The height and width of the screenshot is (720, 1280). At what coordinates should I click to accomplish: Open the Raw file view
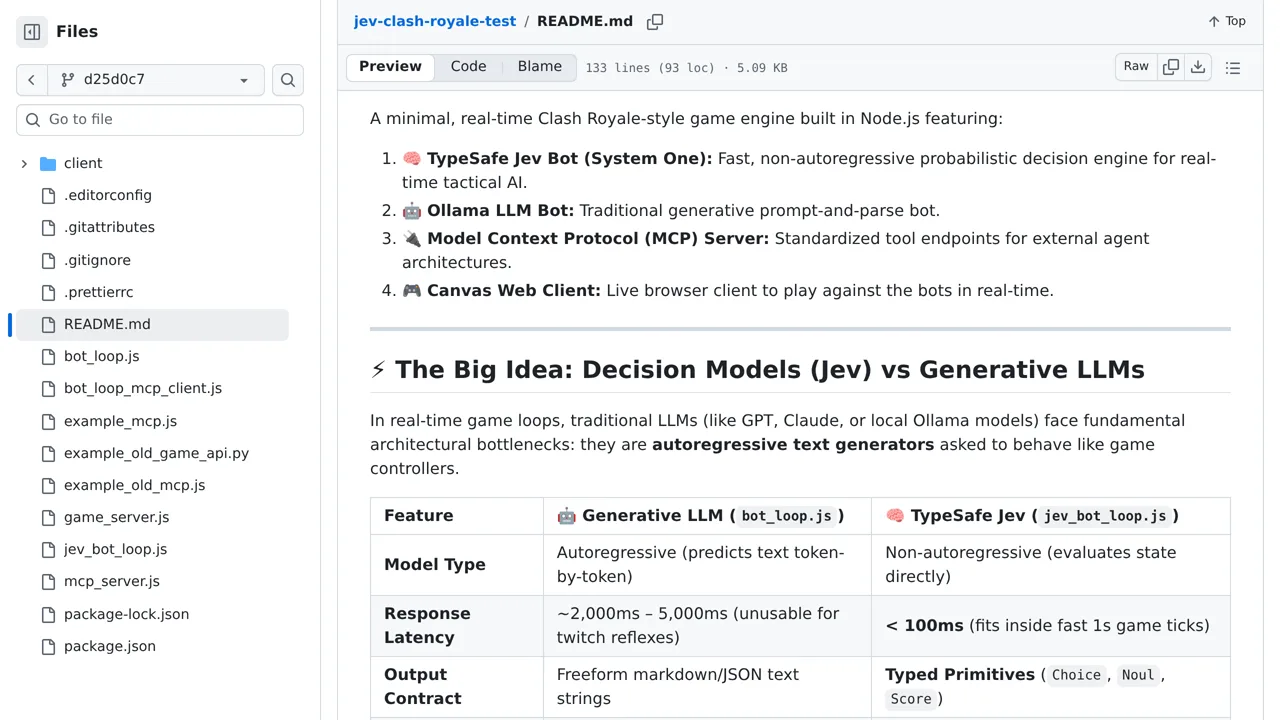click(1136, 67)
